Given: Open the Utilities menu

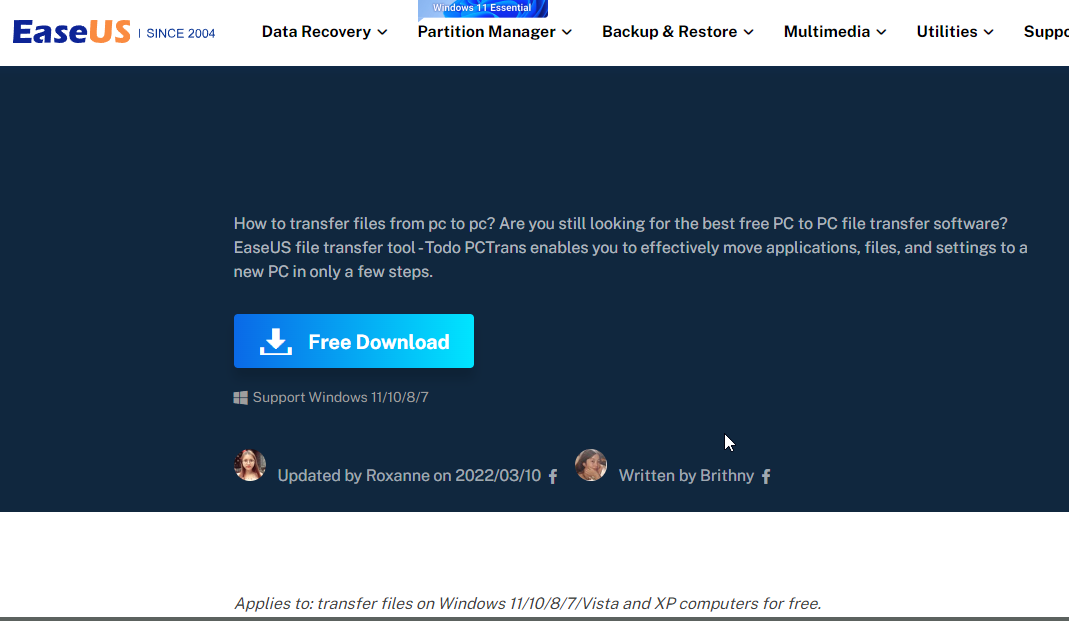Looking at the screenshot, I should pos(955,32).
